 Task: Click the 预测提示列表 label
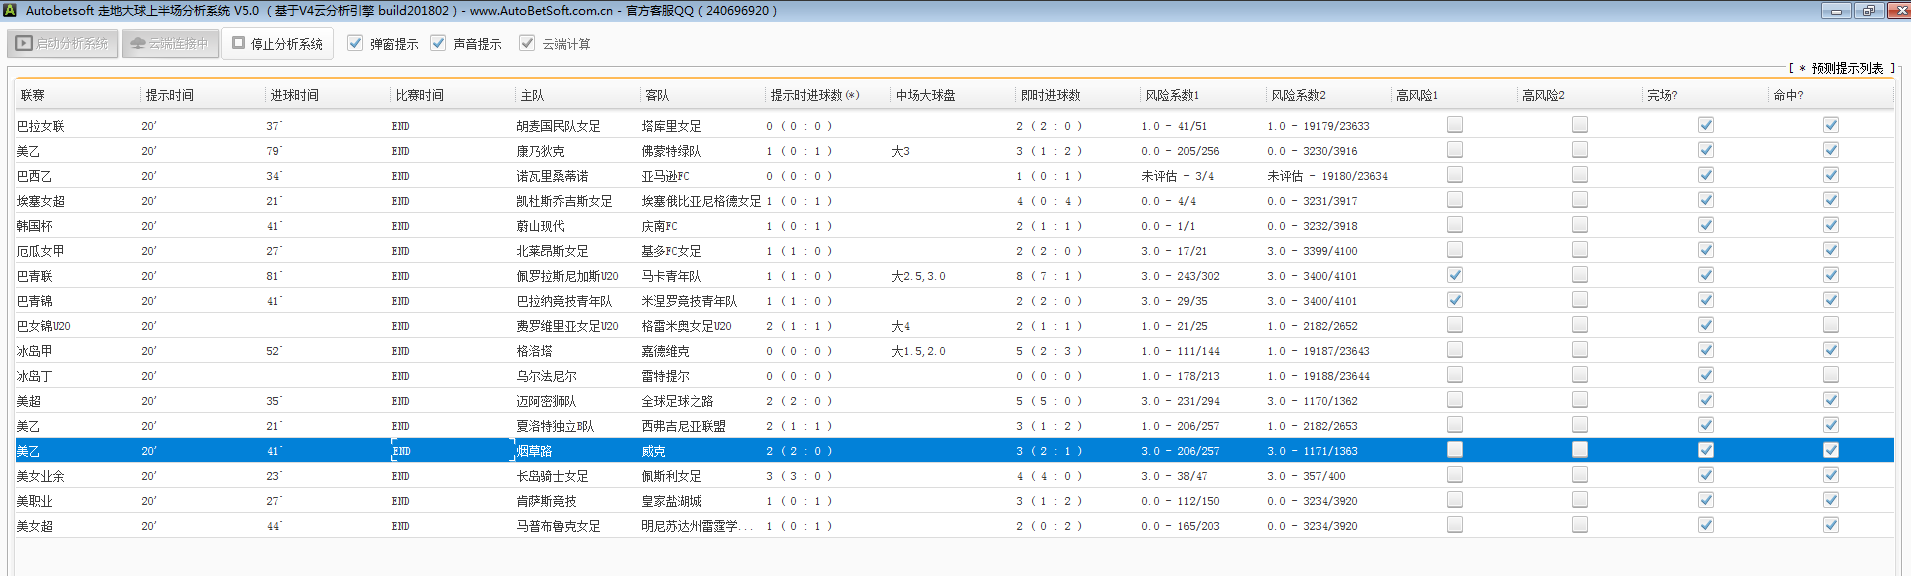pos(1846,68)
